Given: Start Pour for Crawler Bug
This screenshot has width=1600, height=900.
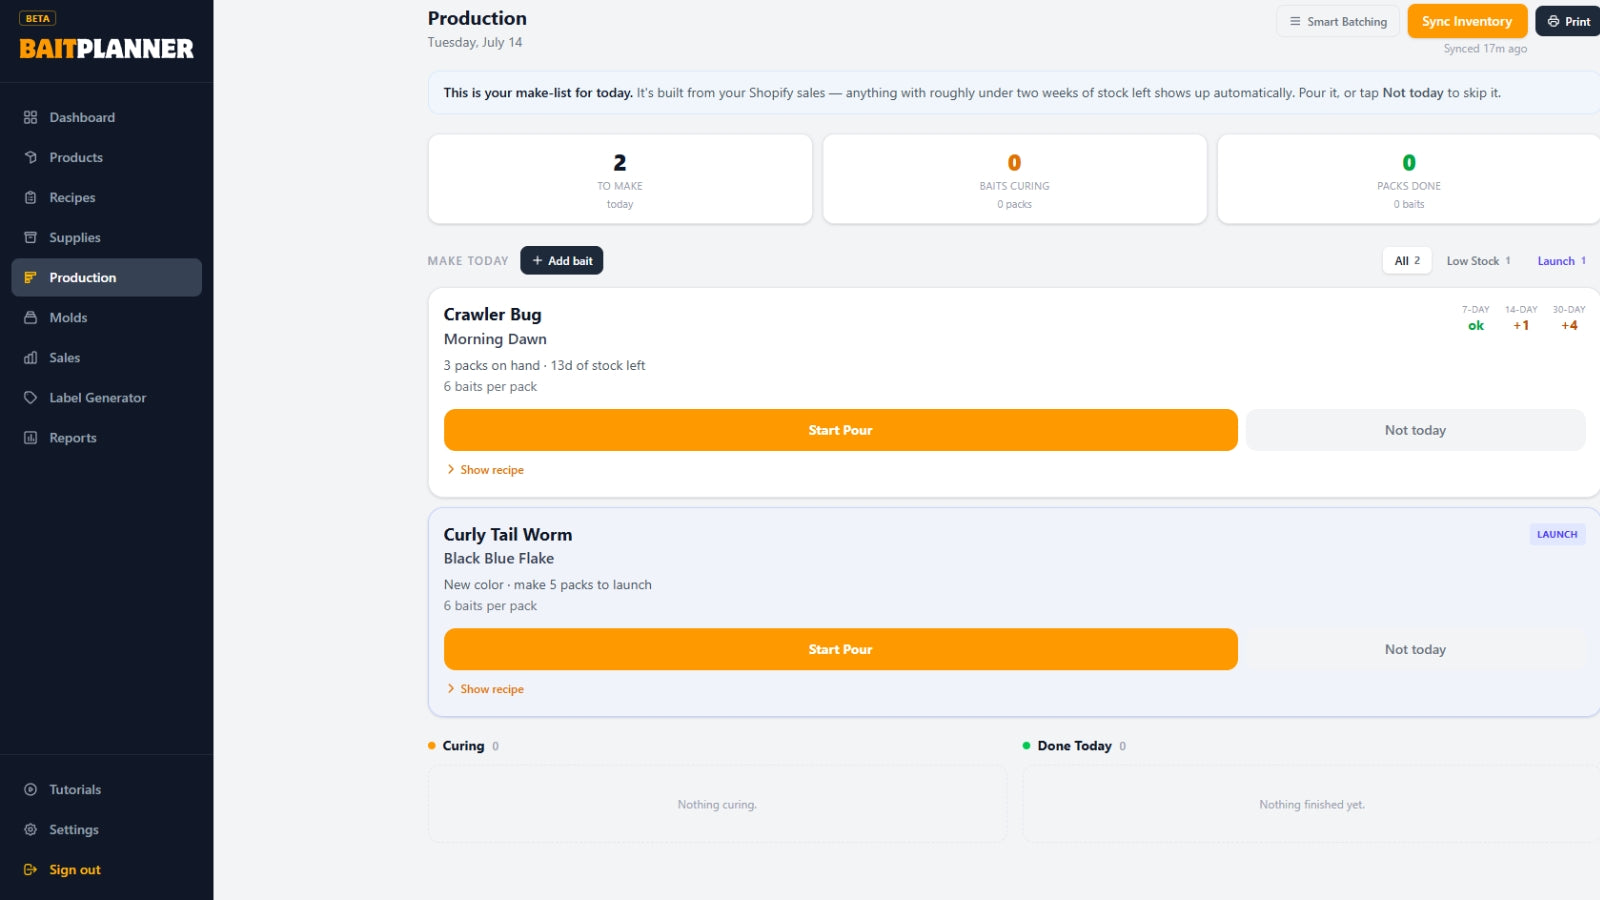Looking at the screenshot, I should [x=840, y=430].
